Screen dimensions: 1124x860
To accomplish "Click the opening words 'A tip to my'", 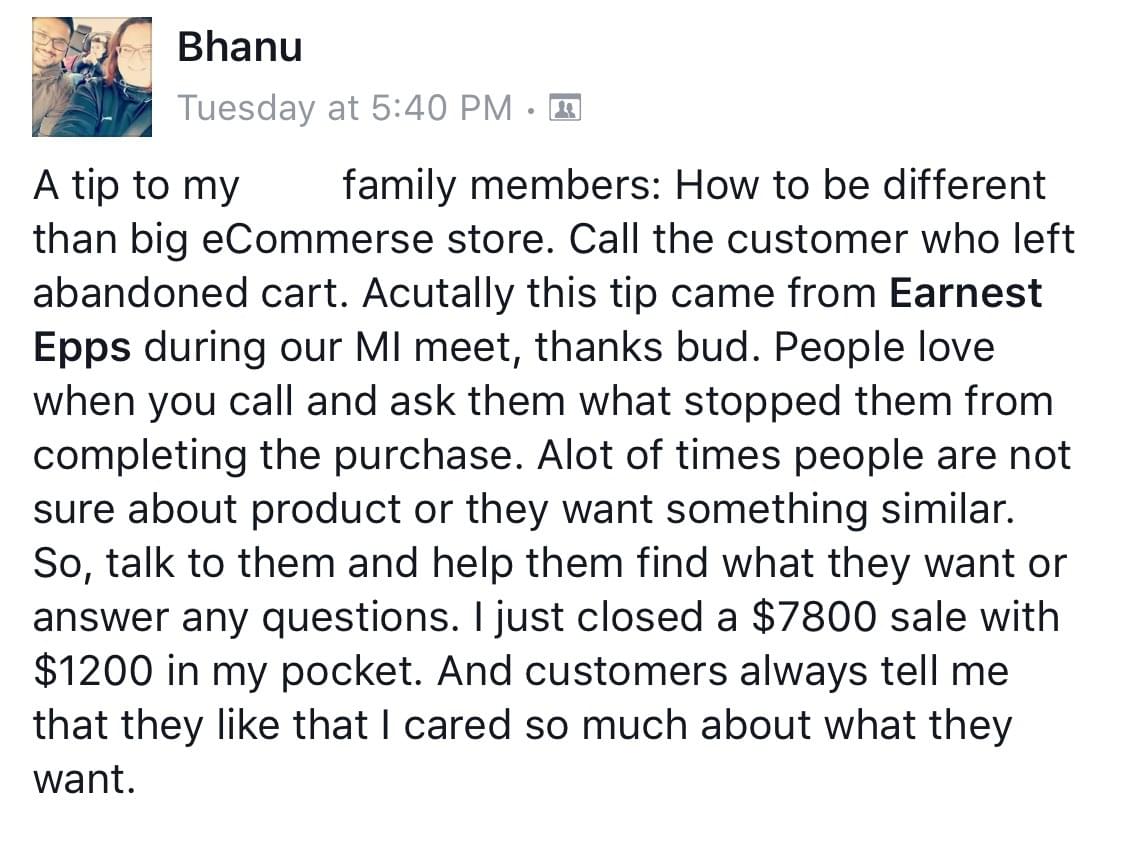I will click(137, 186).
